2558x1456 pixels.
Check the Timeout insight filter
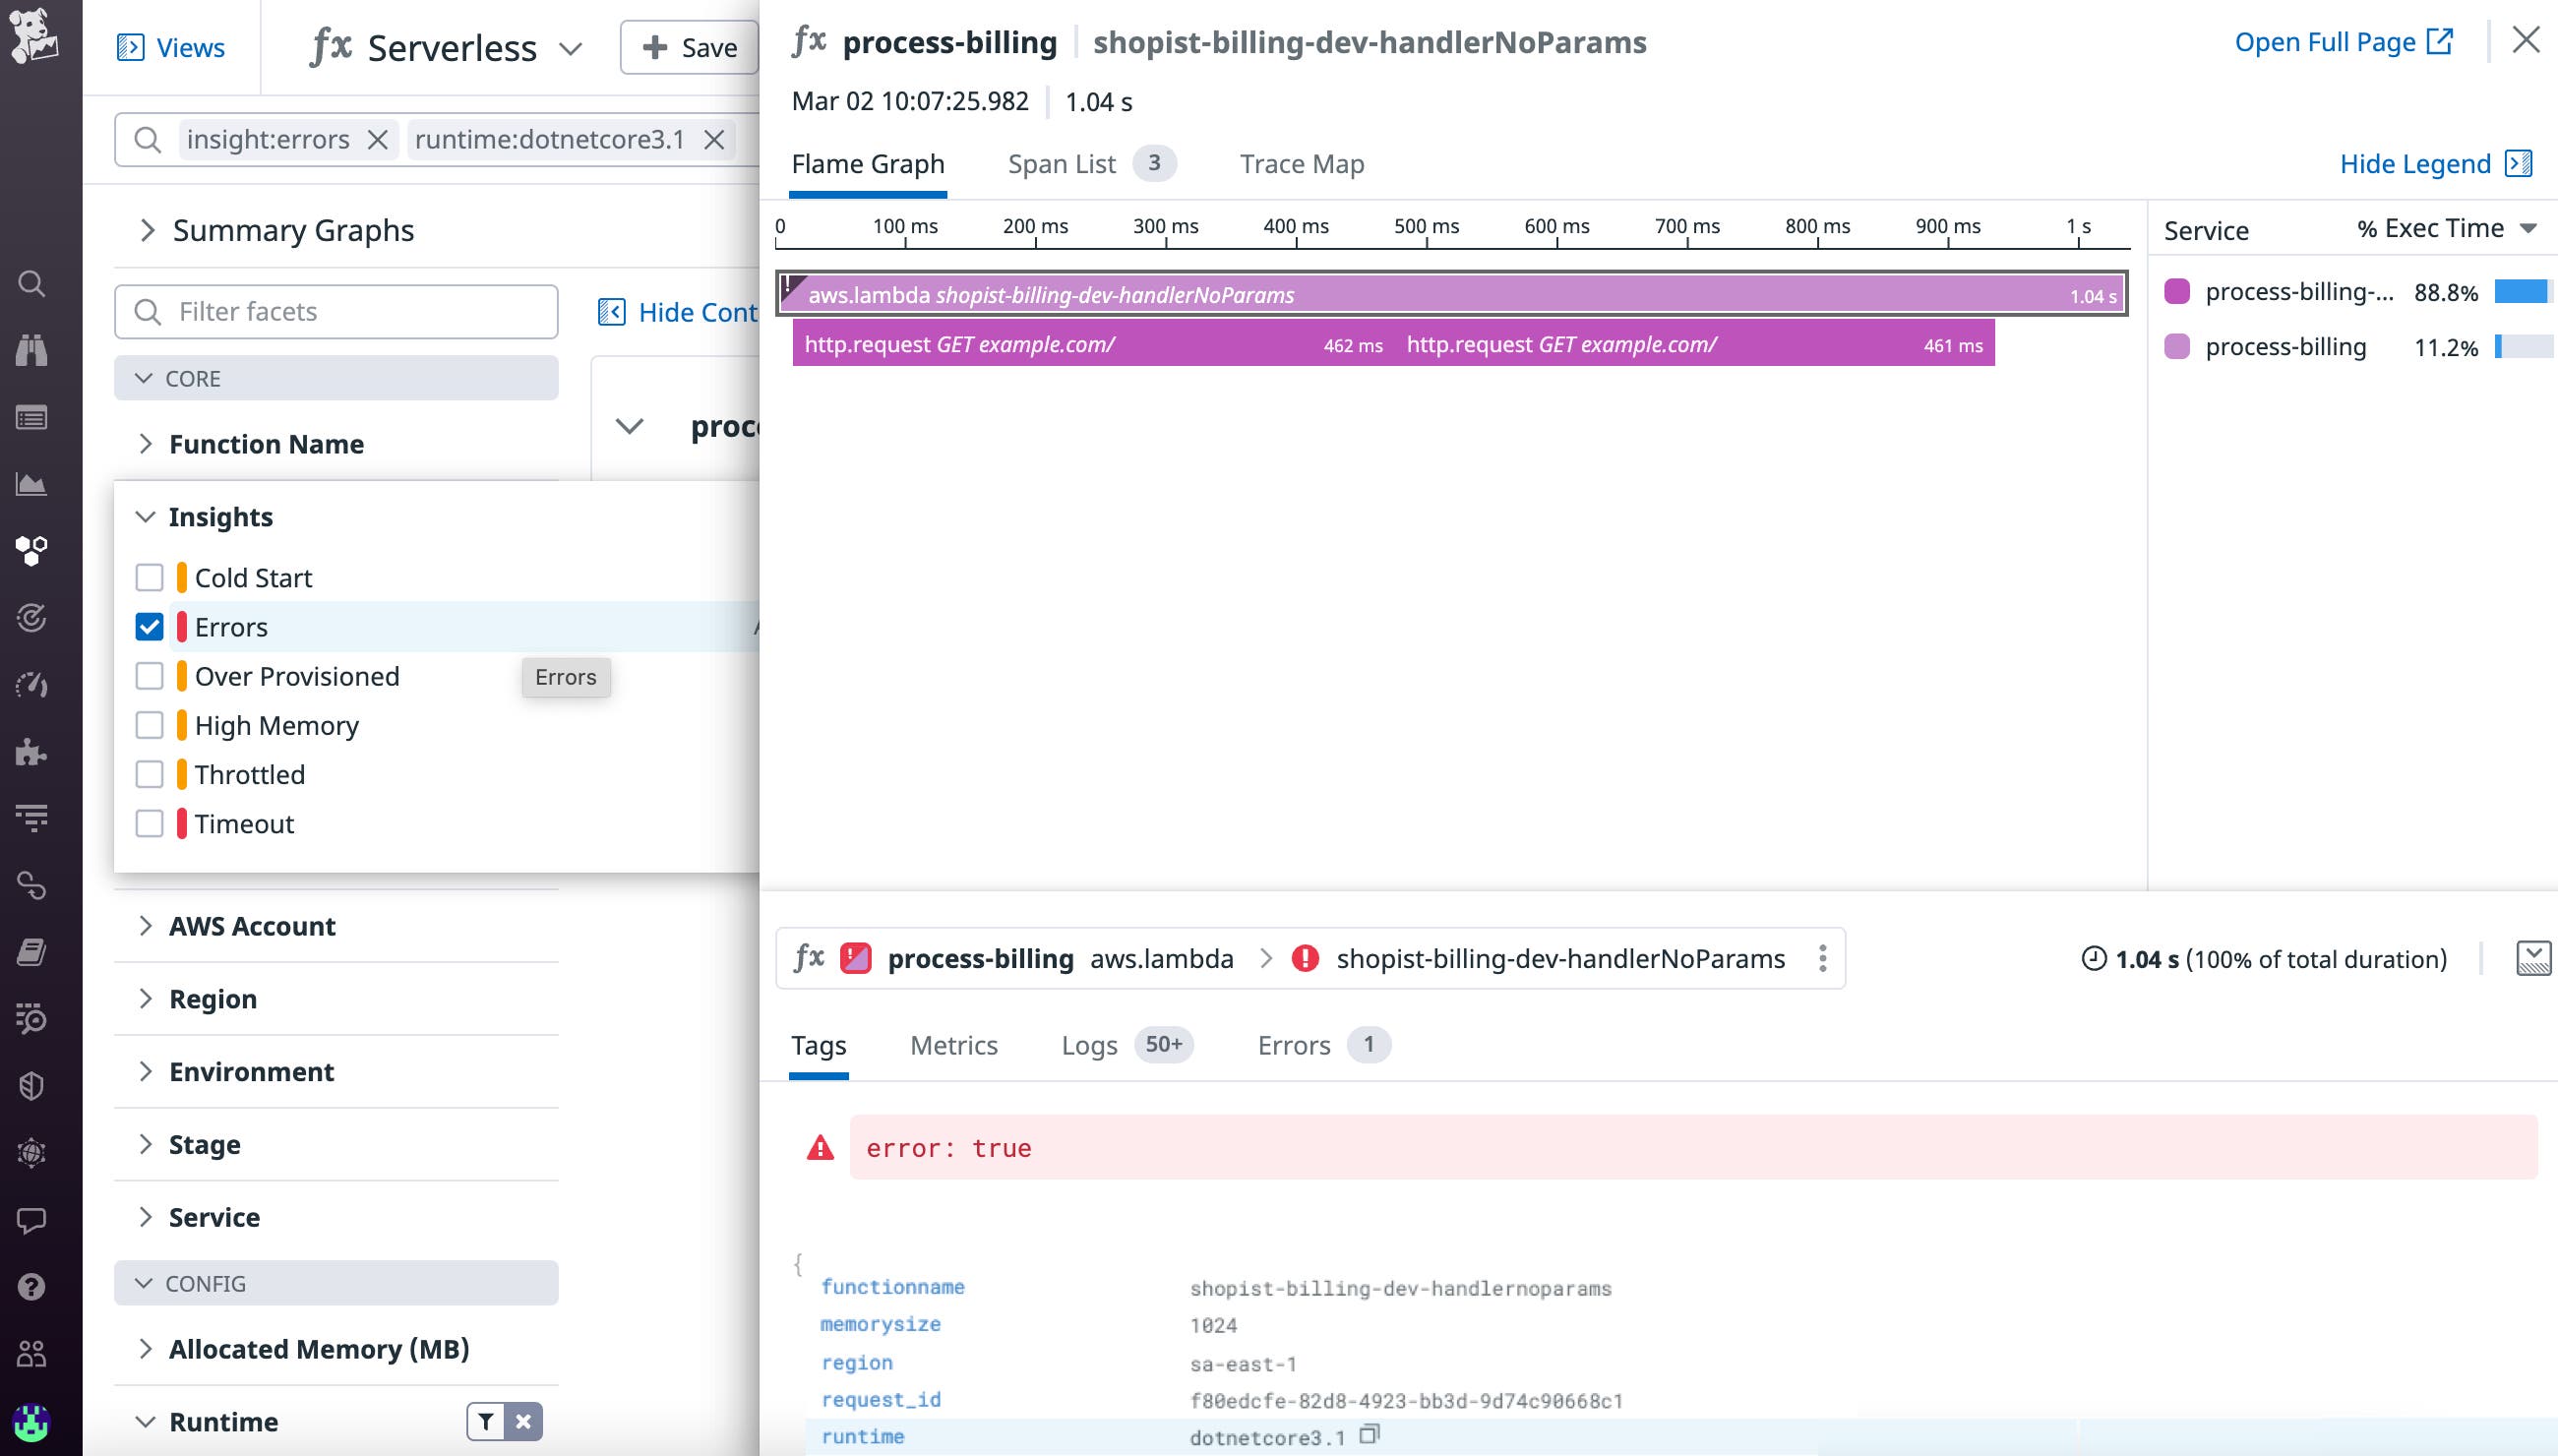pos(149,823)
